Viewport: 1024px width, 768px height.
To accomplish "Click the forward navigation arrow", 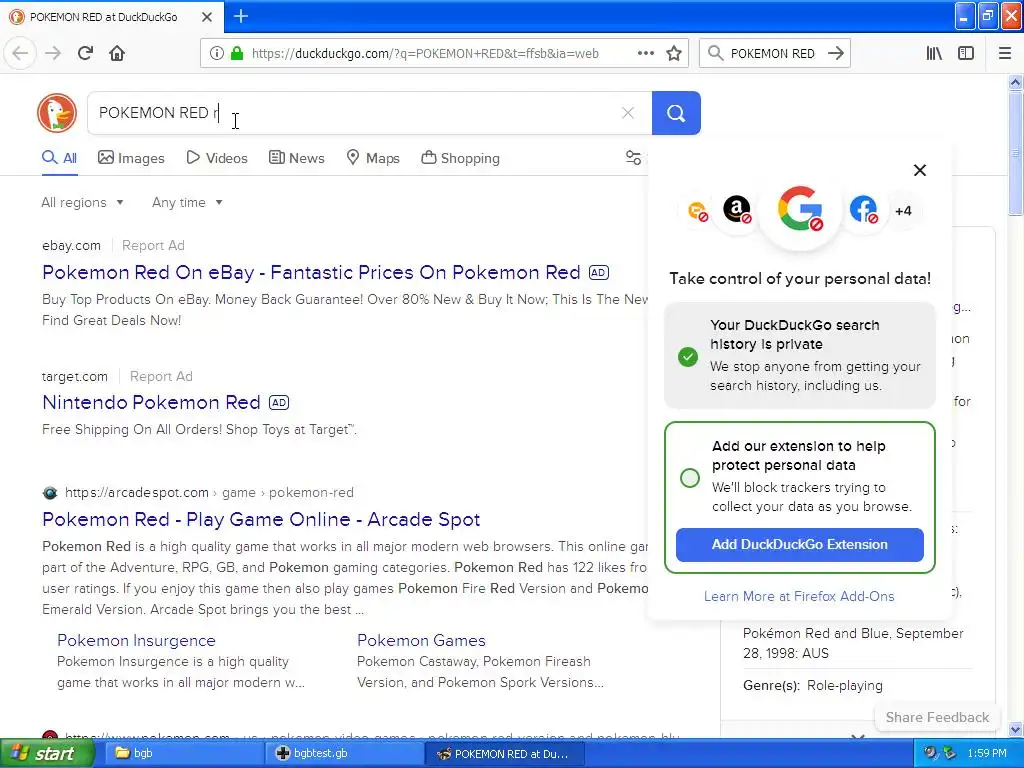I will coord(53,53).
